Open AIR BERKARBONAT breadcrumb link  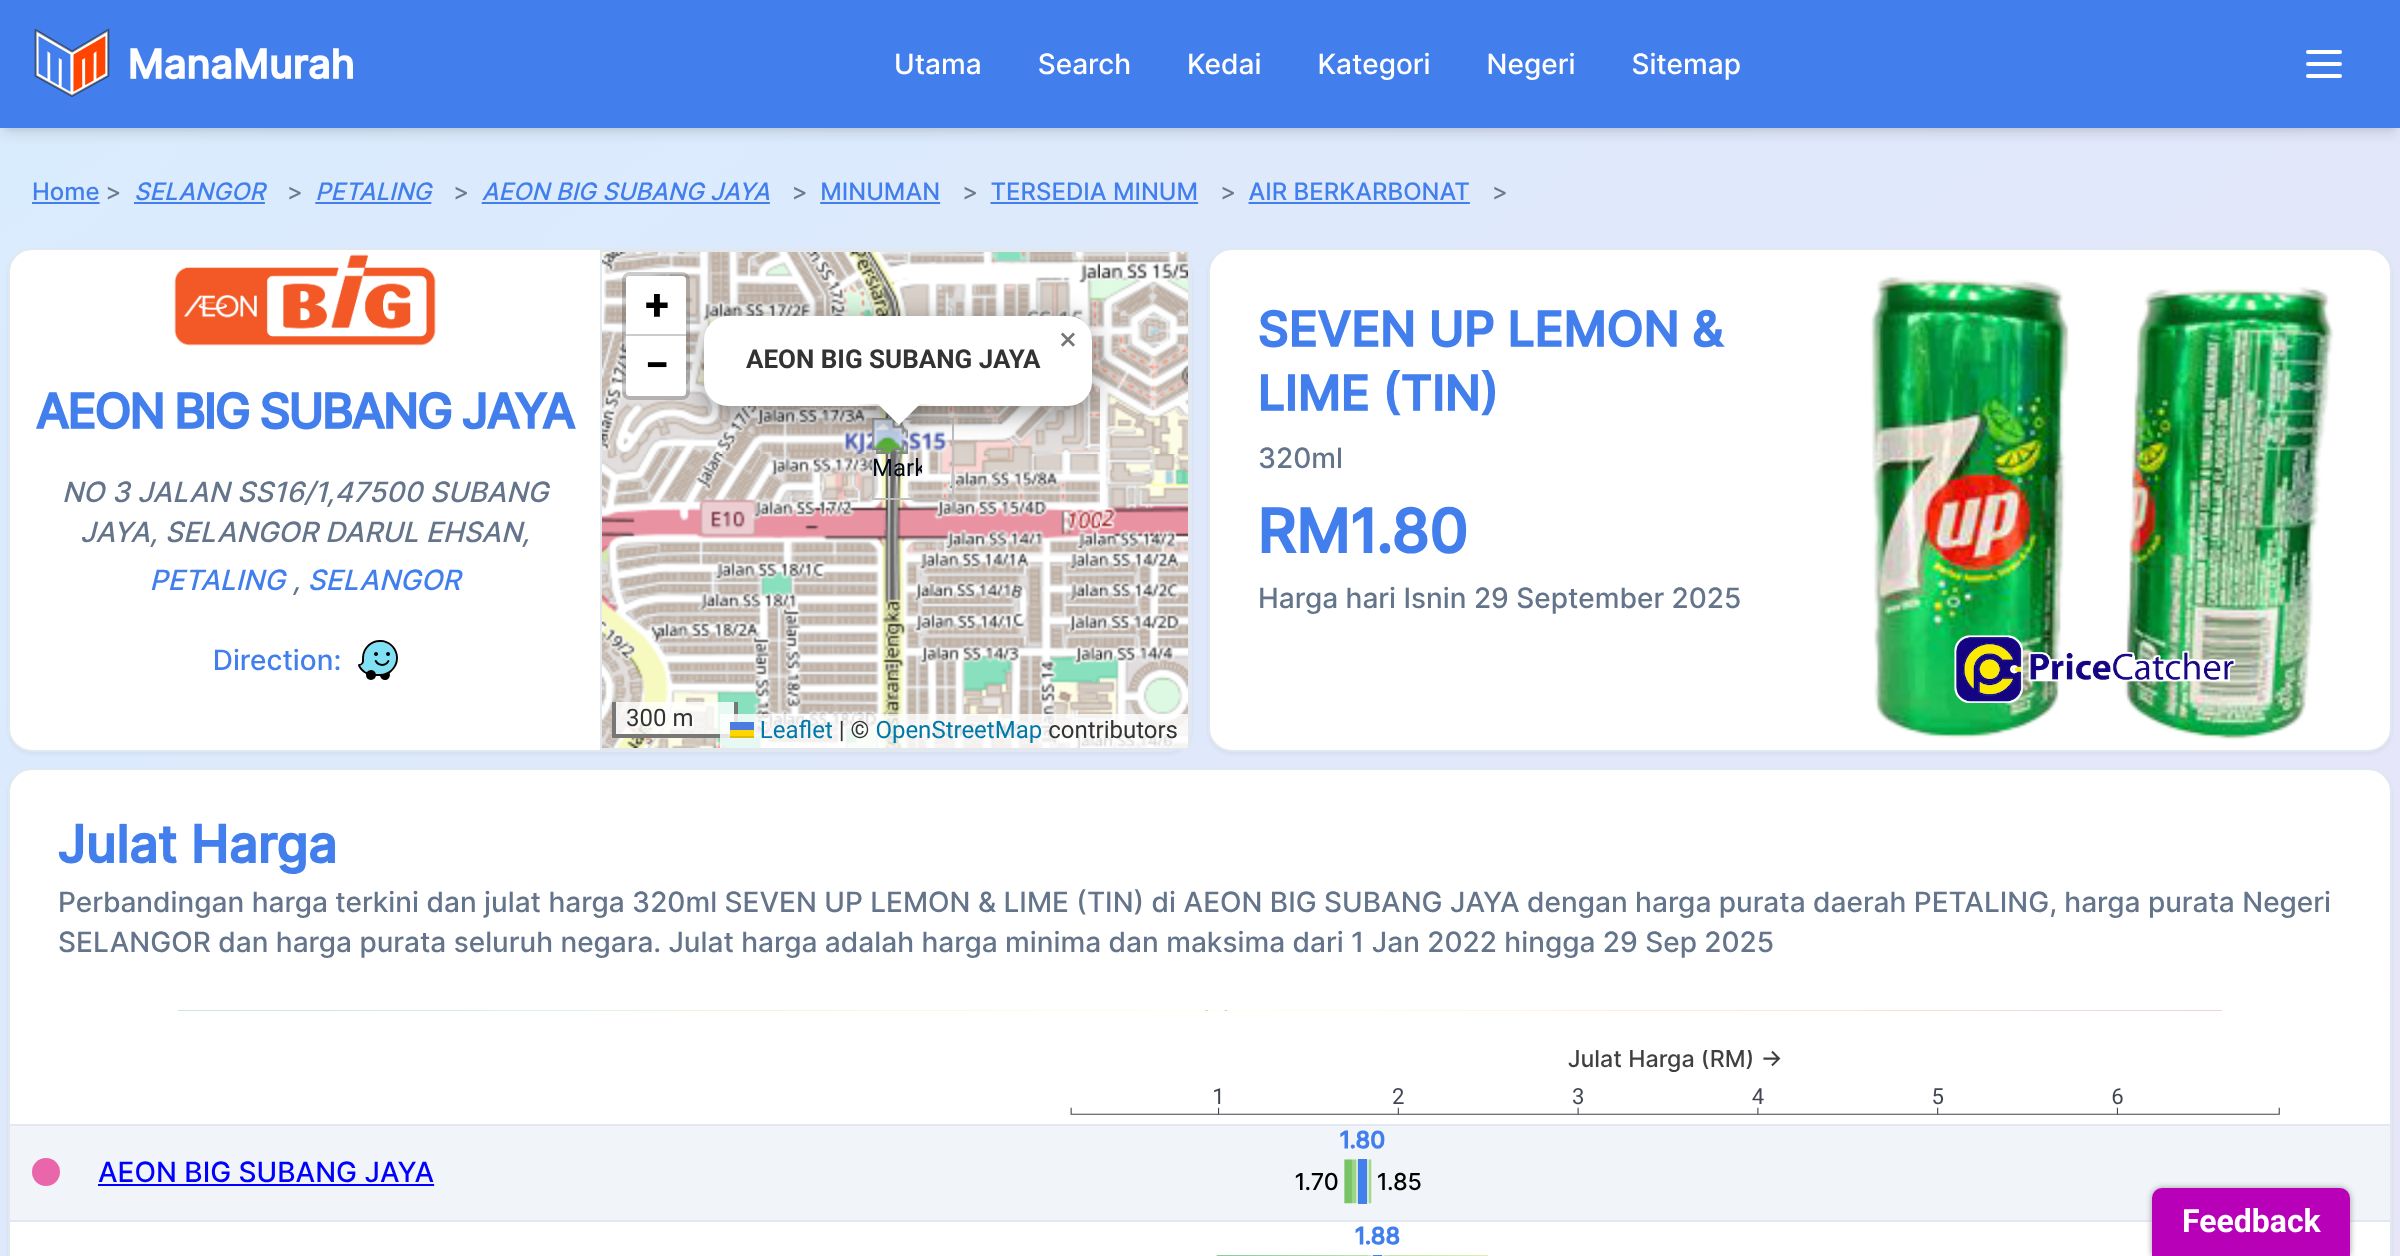pyautogui.click(x=1359, y=191)
